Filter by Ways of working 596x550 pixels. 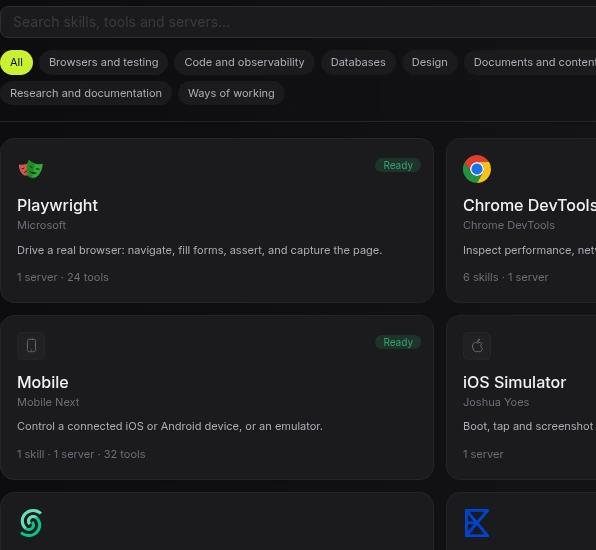click(231, 93)
